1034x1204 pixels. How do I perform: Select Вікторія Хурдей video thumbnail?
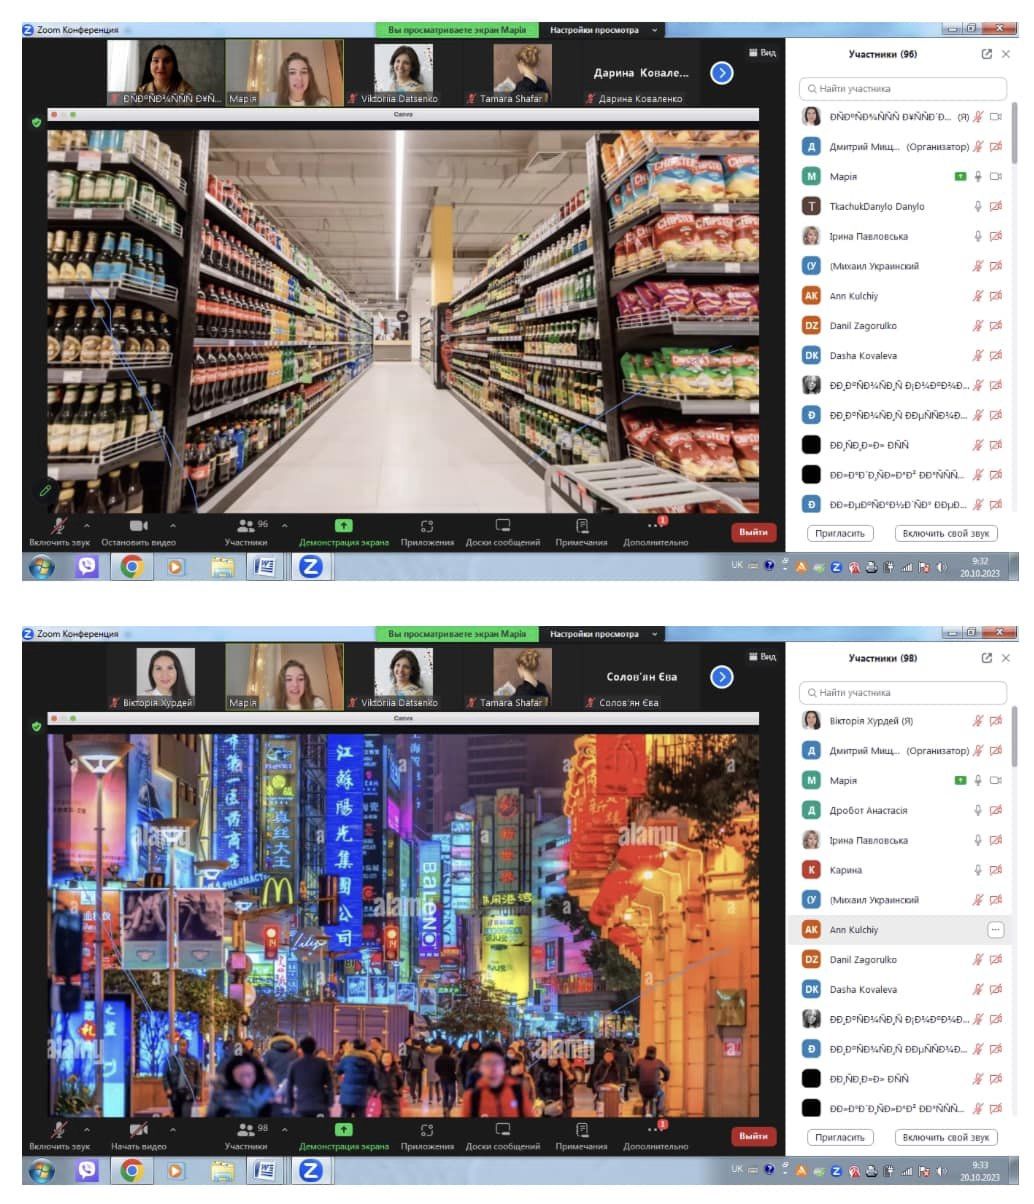click(x=165, y=677)
